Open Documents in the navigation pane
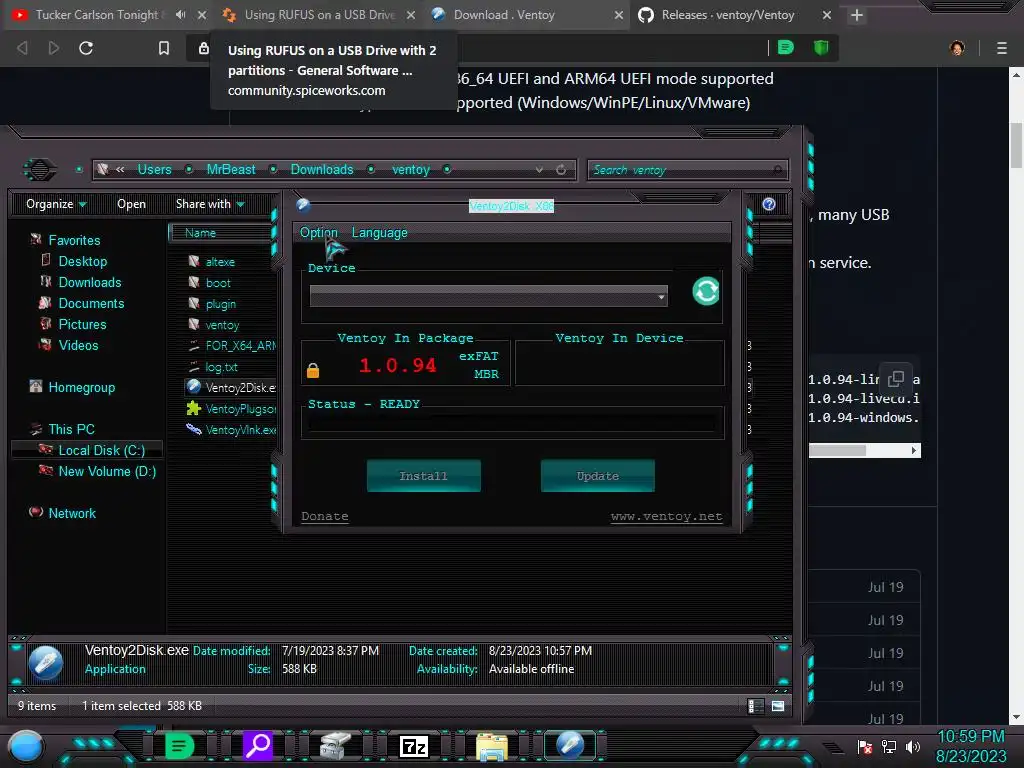1024x768 pixels. 91,303
